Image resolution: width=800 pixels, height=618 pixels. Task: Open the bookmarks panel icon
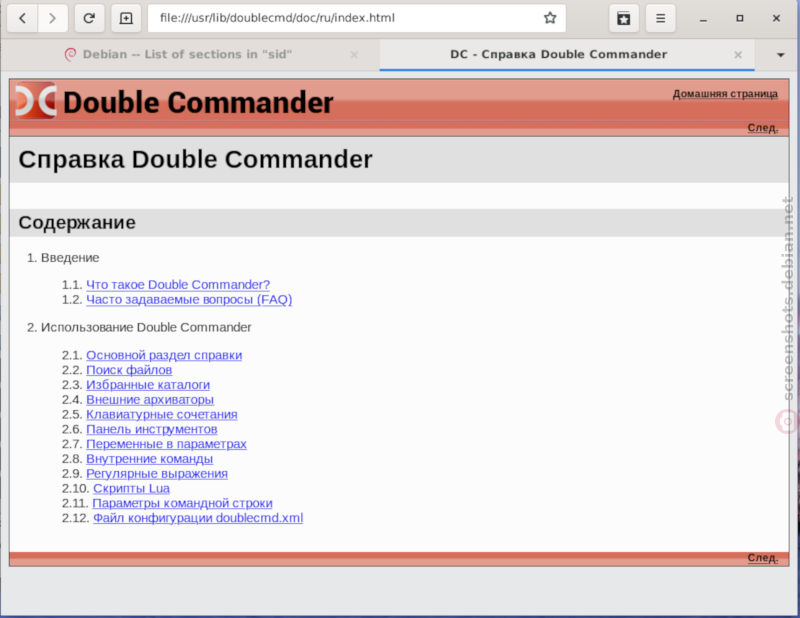(623, 18)
